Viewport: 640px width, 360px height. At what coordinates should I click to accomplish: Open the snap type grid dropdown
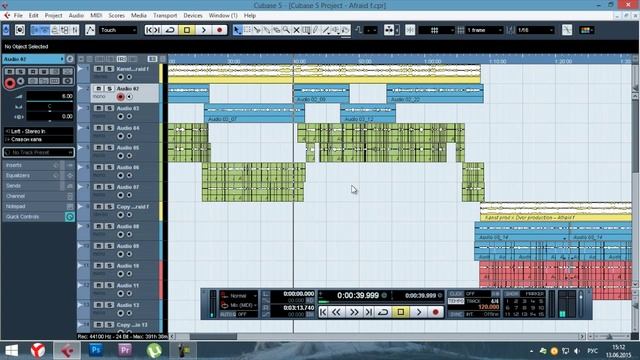pos(436,30)
